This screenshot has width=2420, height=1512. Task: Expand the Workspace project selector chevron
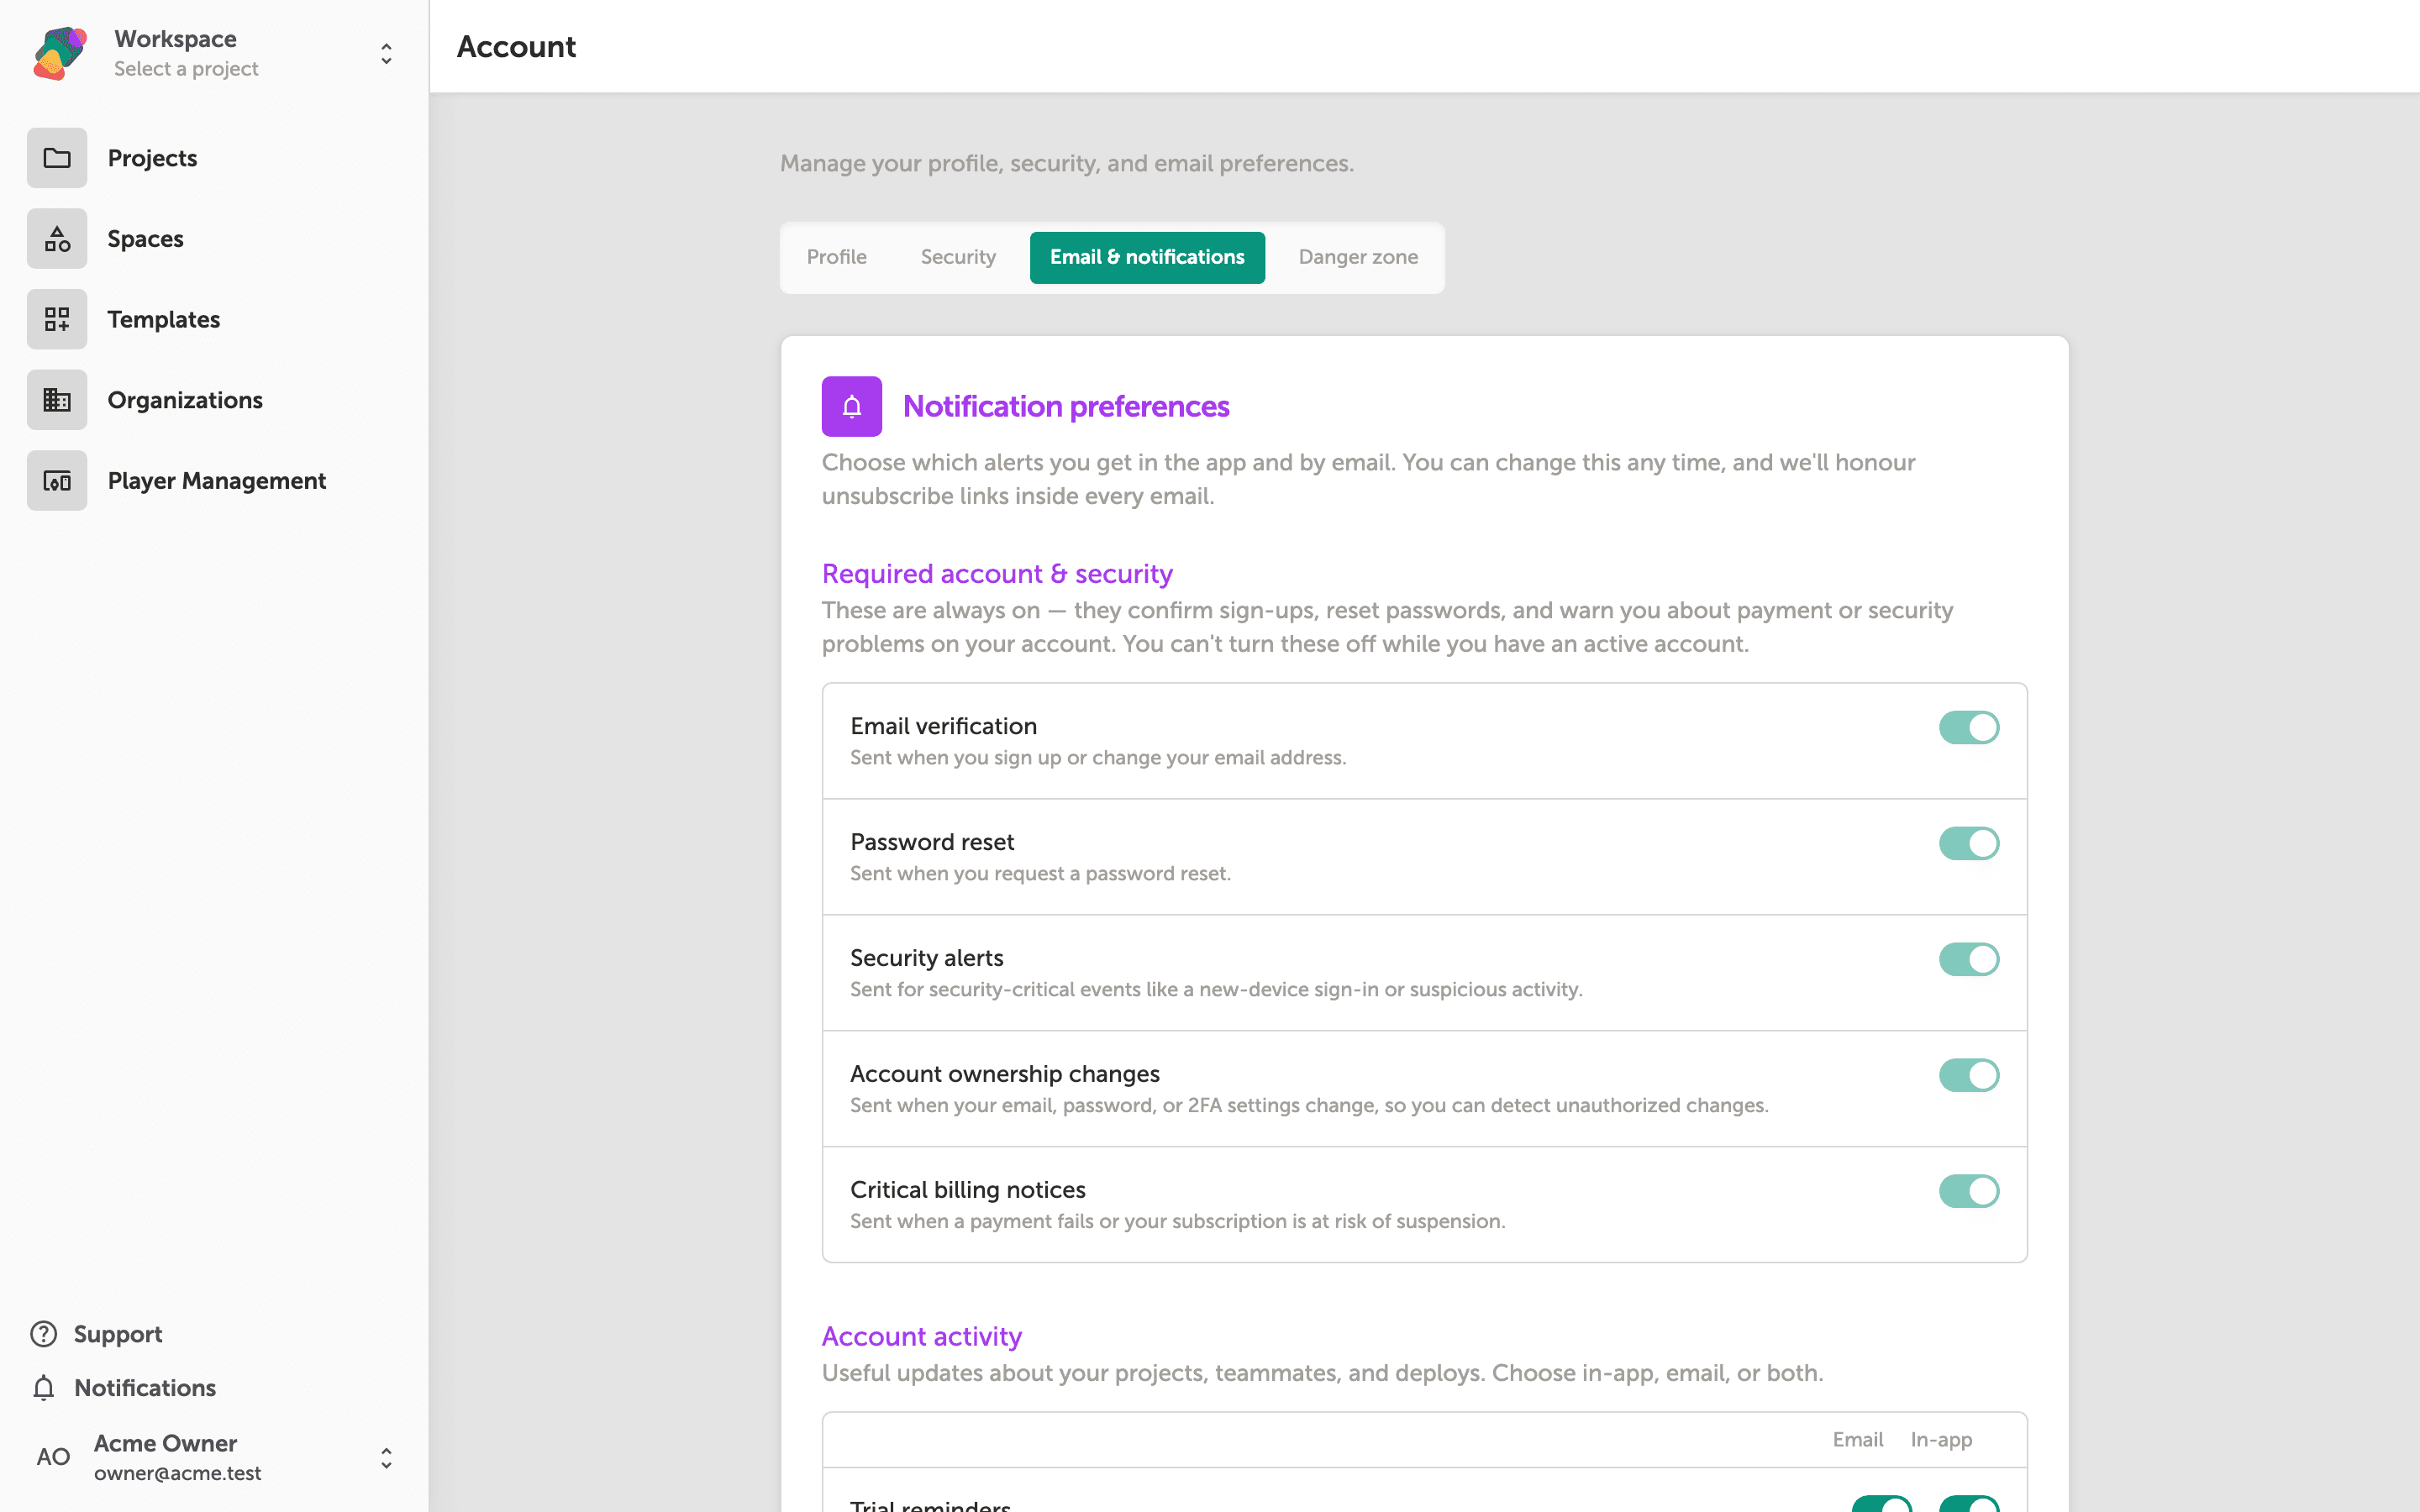tap(386, 54)
